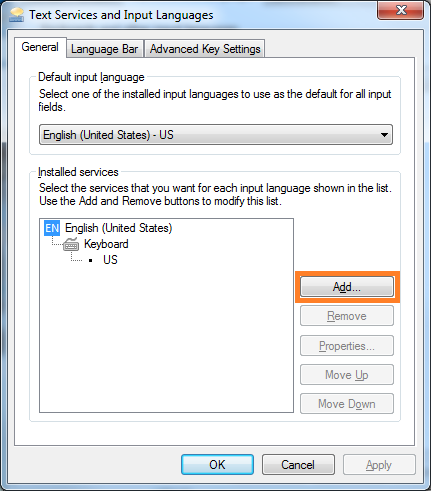Click the Text Services title bar icon
Viewport: 431px width, 491px height.
16,15
